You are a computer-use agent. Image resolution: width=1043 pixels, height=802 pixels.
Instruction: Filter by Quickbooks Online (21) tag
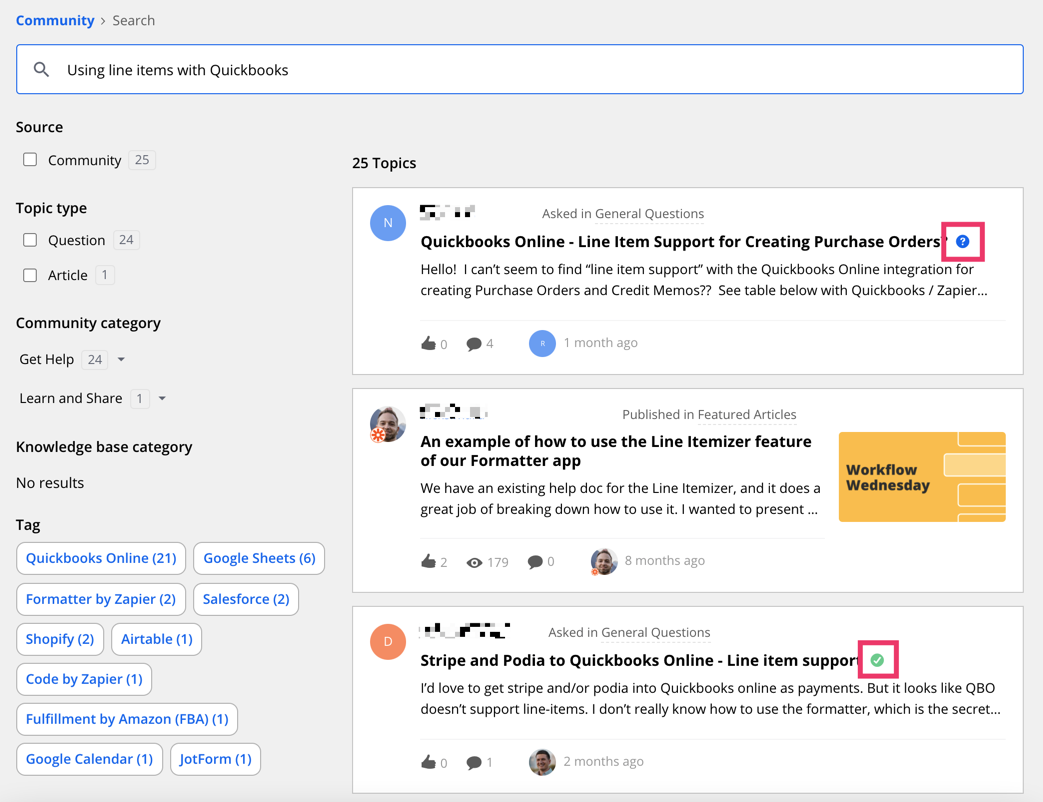pos(101,558)
